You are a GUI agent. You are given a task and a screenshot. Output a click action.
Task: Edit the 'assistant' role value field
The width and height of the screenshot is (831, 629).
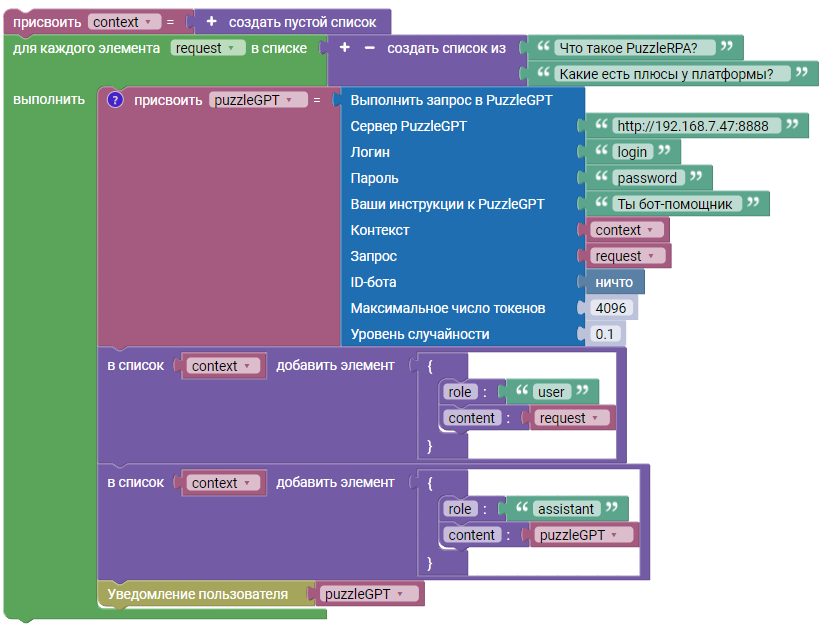(567, 509)
